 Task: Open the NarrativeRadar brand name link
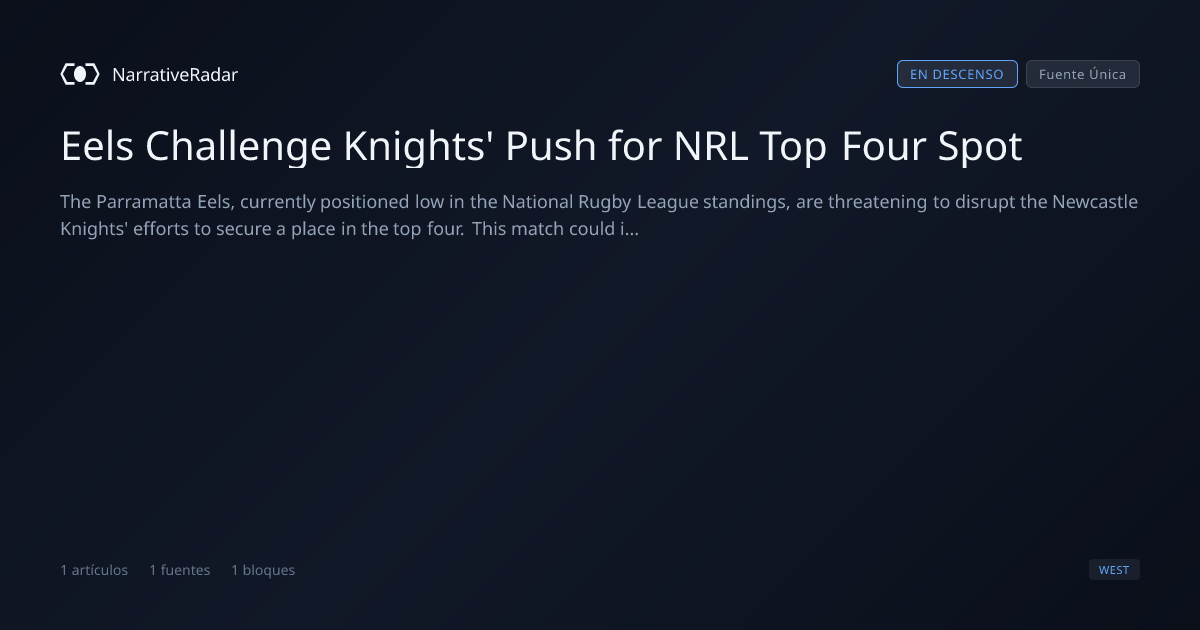pyautogui.click(x=175, y=74)
